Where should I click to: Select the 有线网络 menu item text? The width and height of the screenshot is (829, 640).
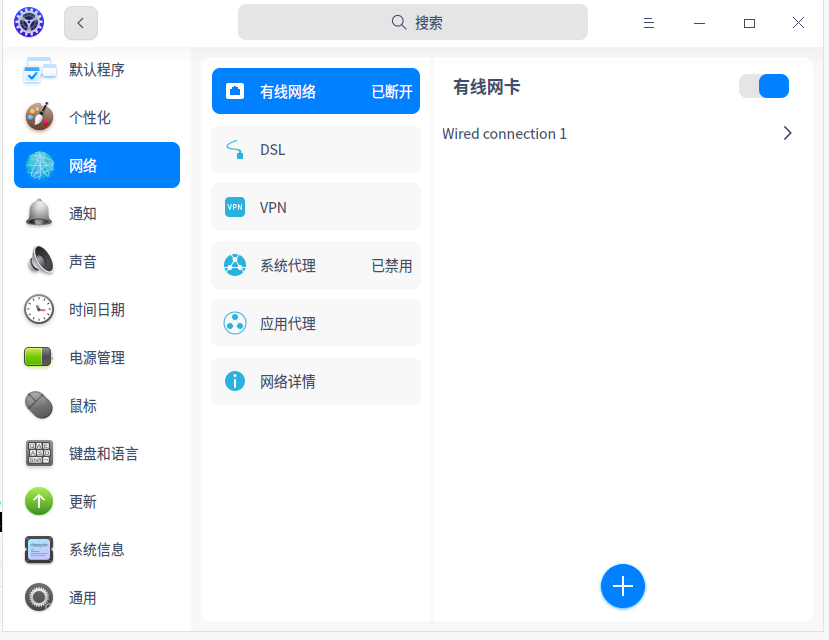[x=288, y=92]
